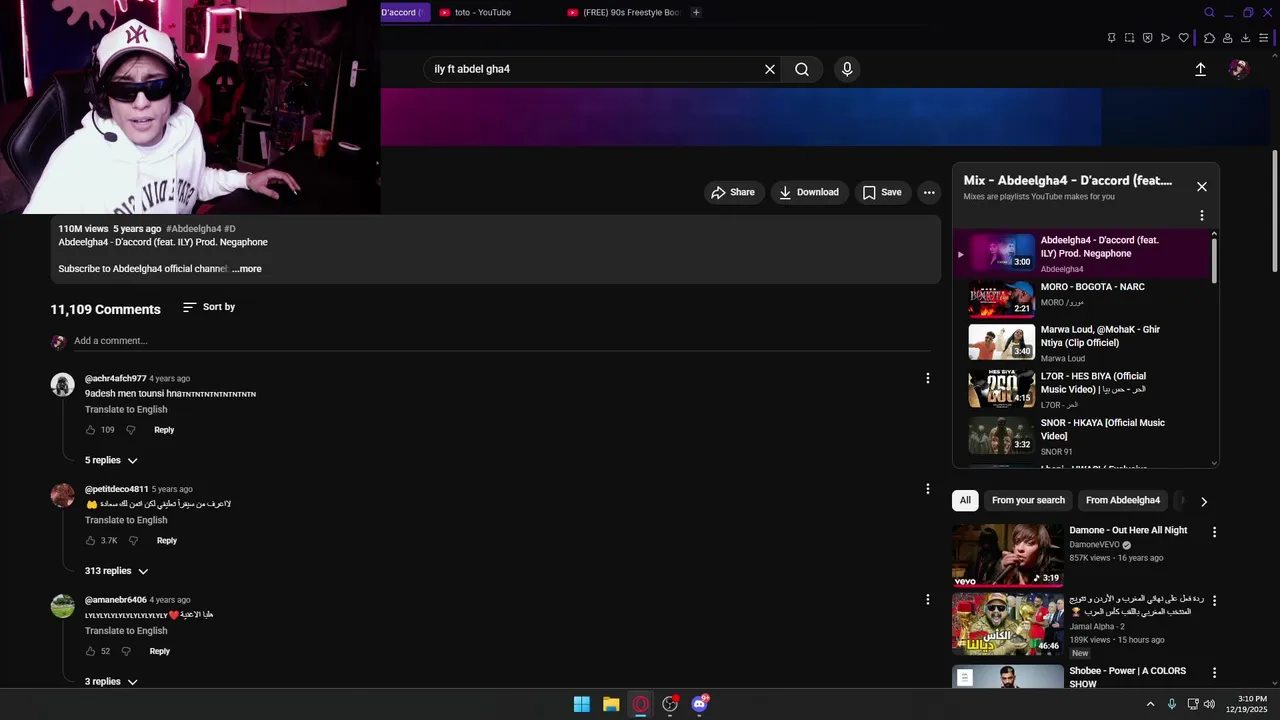Play MORO - BOGOTA - NARC from the mix
The width and height of the screenshot is (1280, 720).
click(1084, 298)
